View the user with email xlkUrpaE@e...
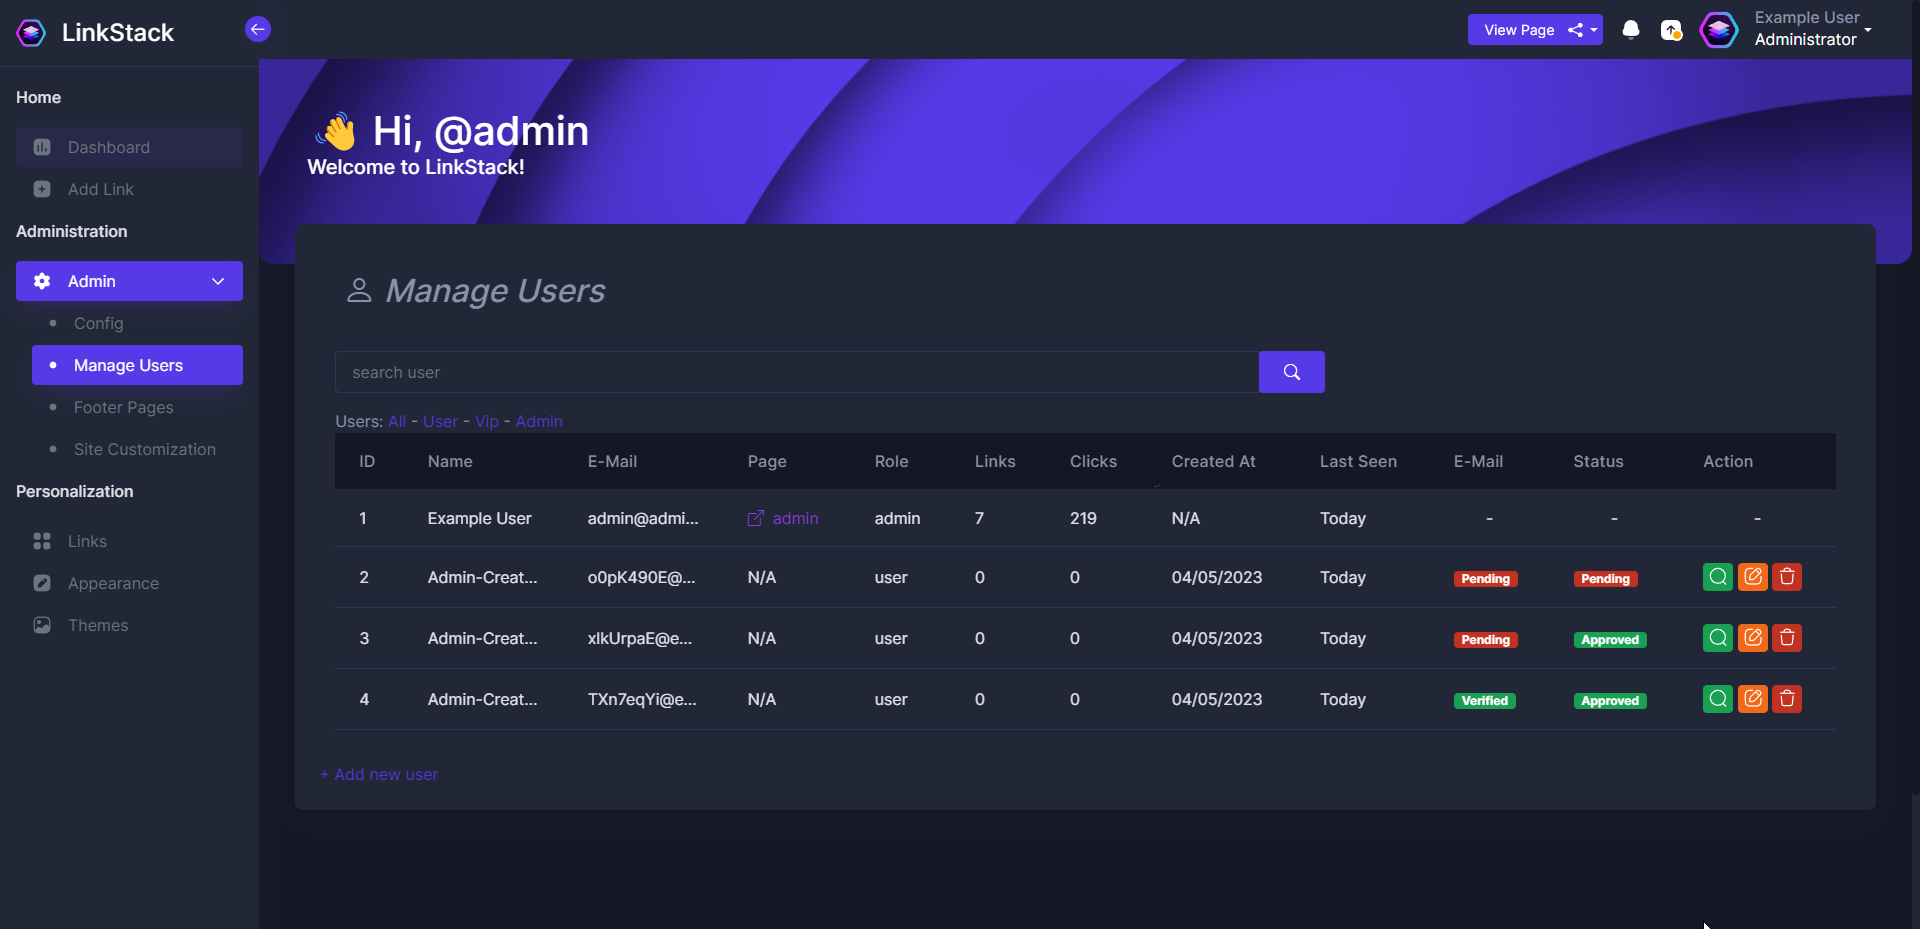This screenshot has width=1920, height=929. coord(1718,638)
